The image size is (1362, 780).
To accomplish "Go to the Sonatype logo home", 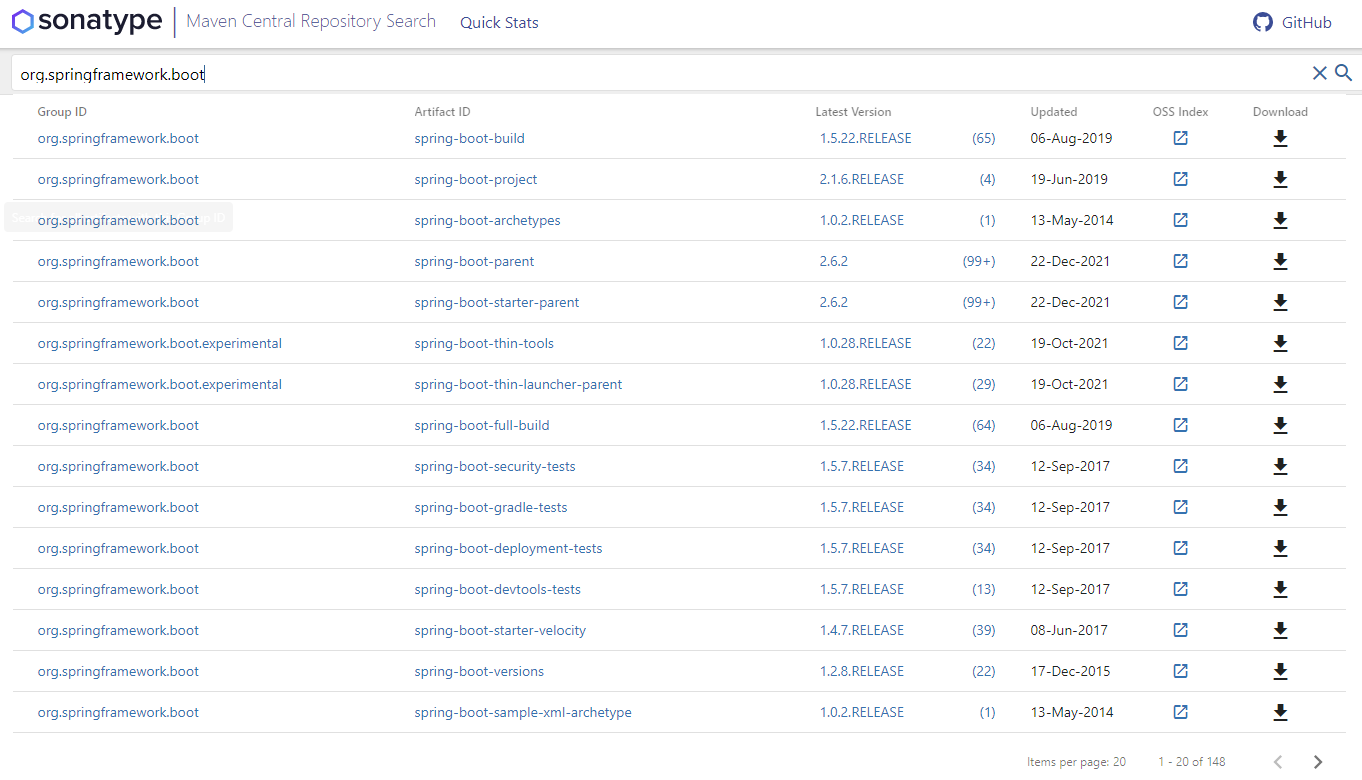I will coord(87,21).
